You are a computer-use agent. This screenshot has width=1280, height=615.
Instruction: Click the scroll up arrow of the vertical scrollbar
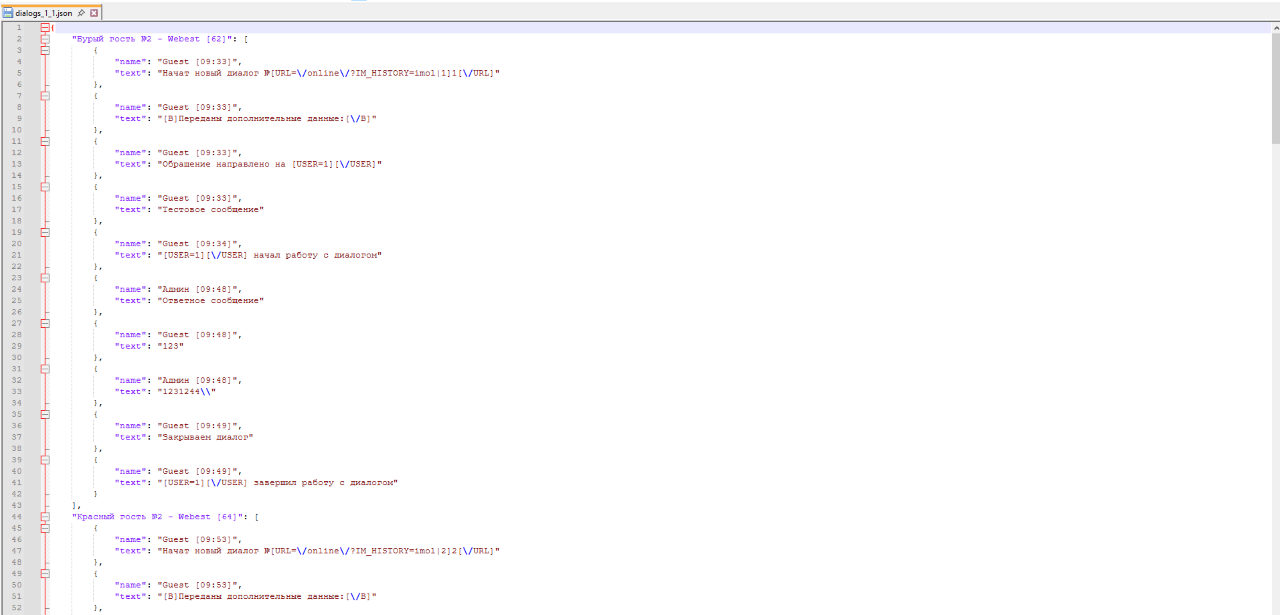pos(1274,27)
